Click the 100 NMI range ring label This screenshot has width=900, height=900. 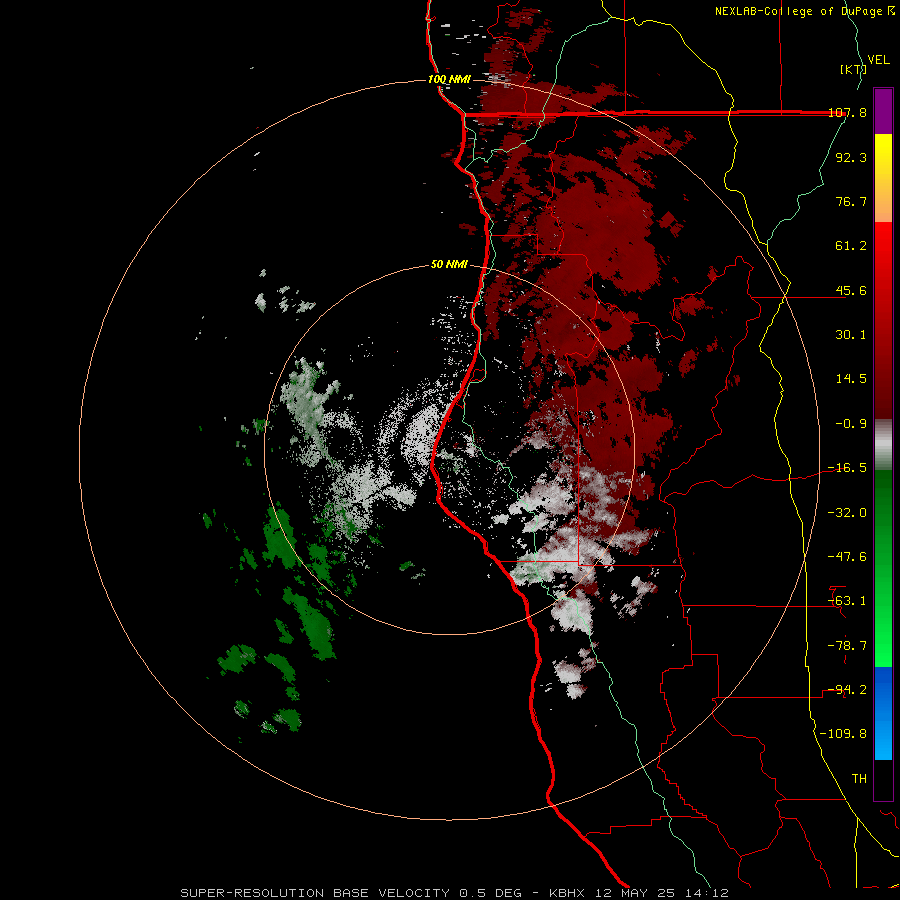(x=449, y=79)
